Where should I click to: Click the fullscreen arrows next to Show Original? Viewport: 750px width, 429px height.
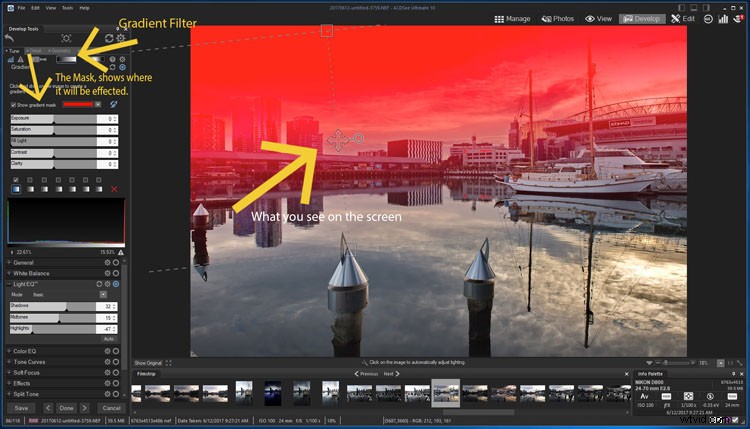(168, 363)
